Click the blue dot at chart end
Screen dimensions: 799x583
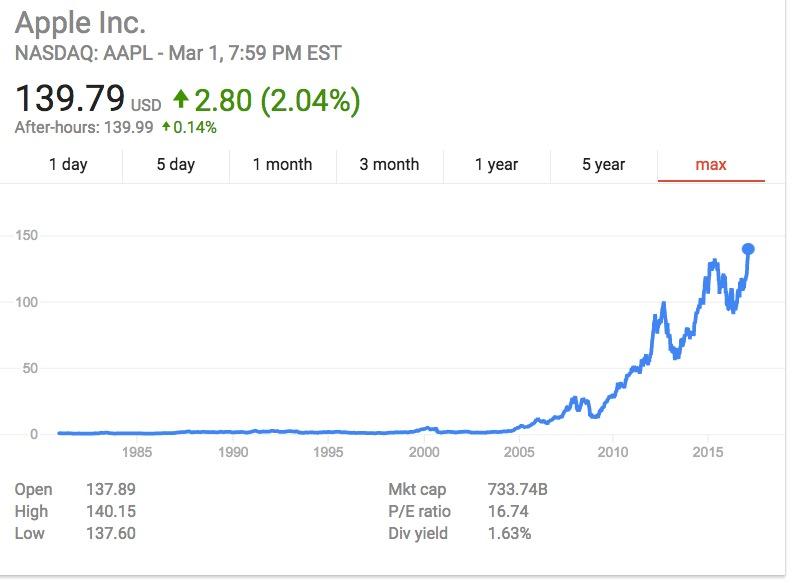[747, 249]
